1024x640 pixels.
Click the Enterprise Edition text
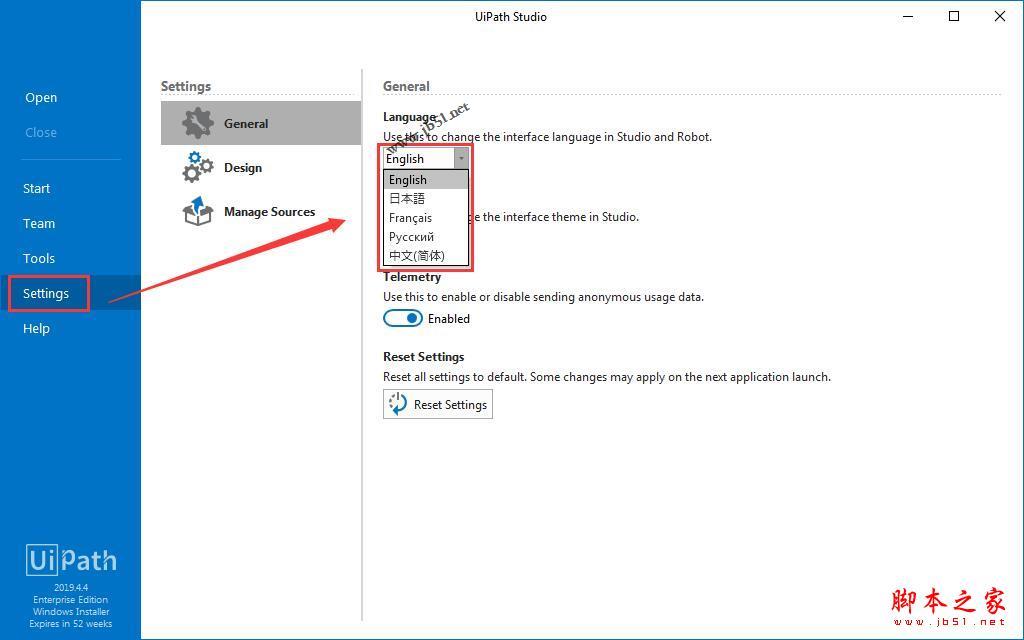click(71, 600)
